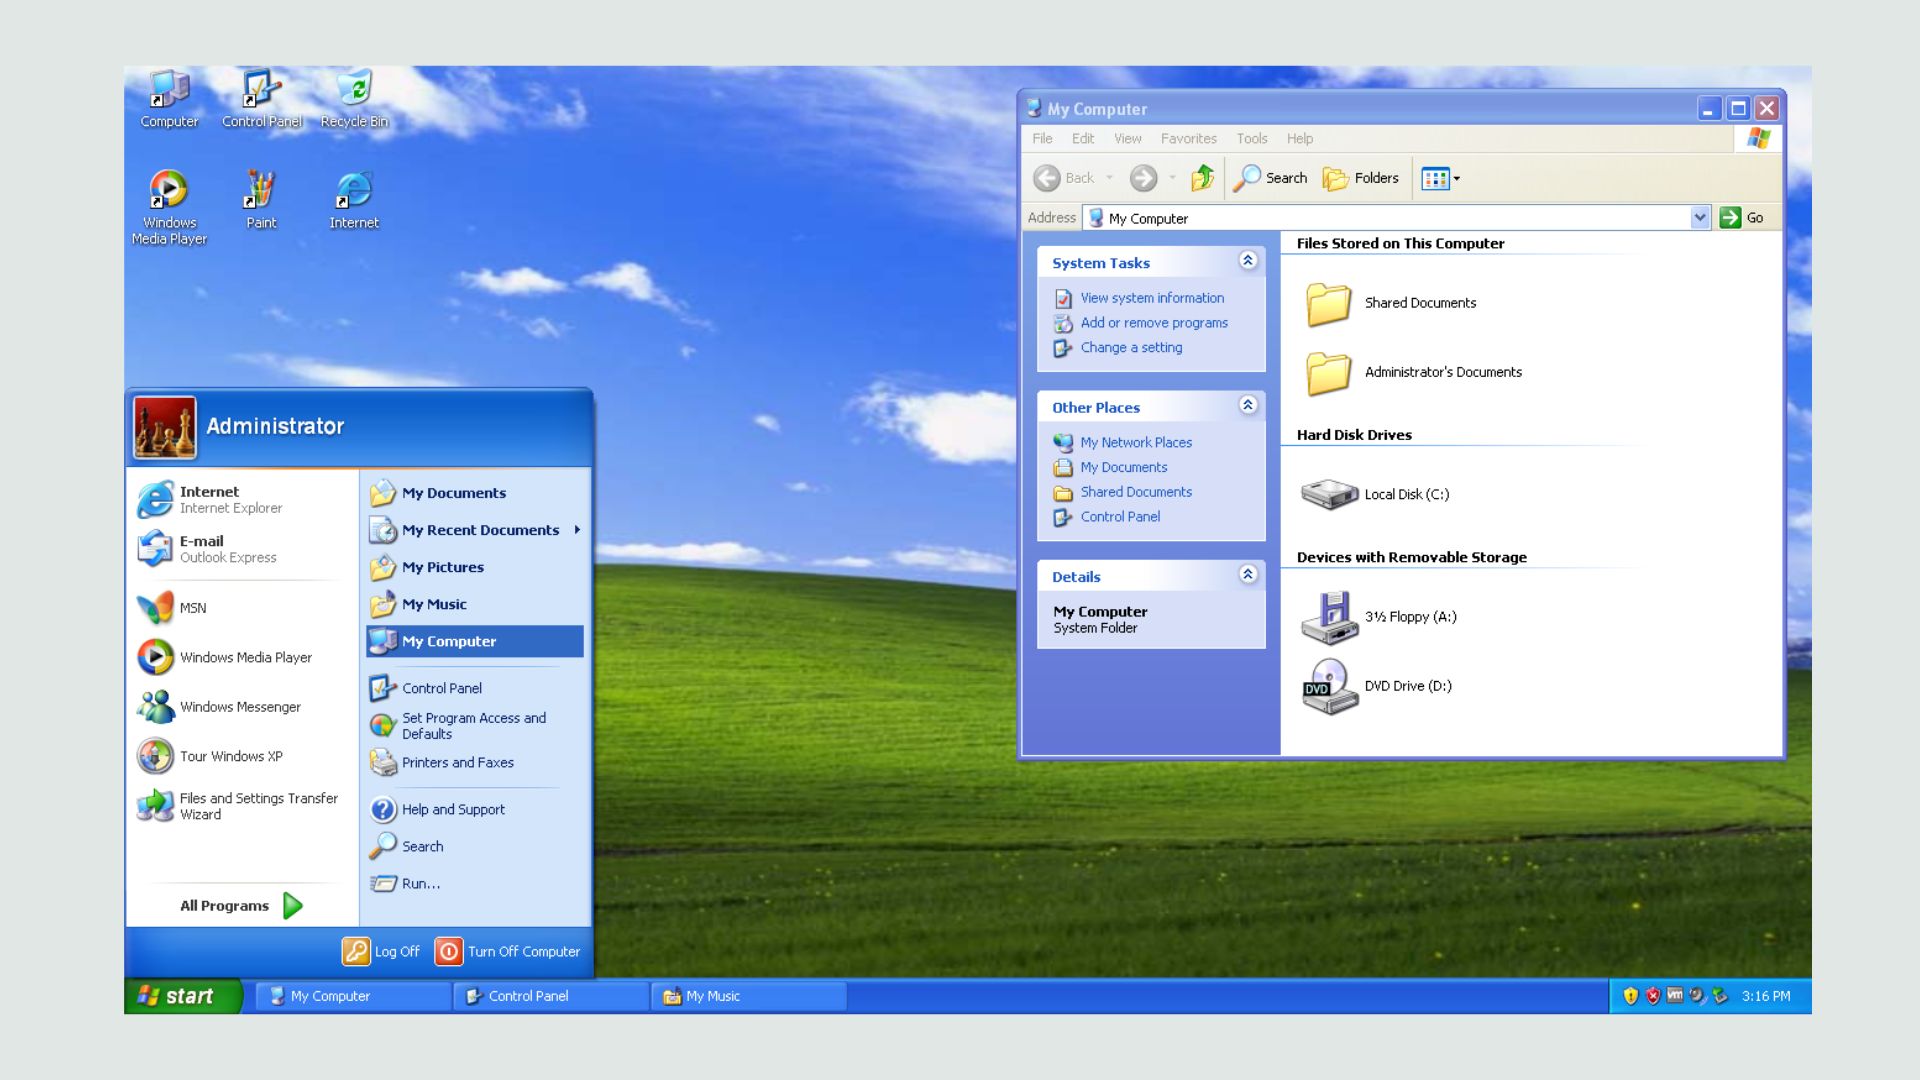The height and width of the screenshot is (1080, 1920).
Task: Click the Up folder toolbar icon
Action: point(1202,178)
